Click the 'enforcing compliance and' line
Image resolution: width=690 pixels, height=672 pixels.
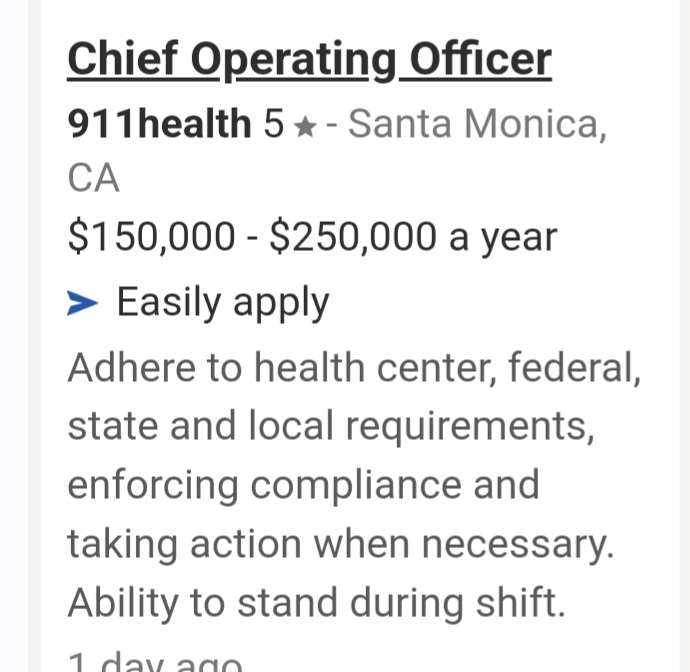[x=303, y=485]
